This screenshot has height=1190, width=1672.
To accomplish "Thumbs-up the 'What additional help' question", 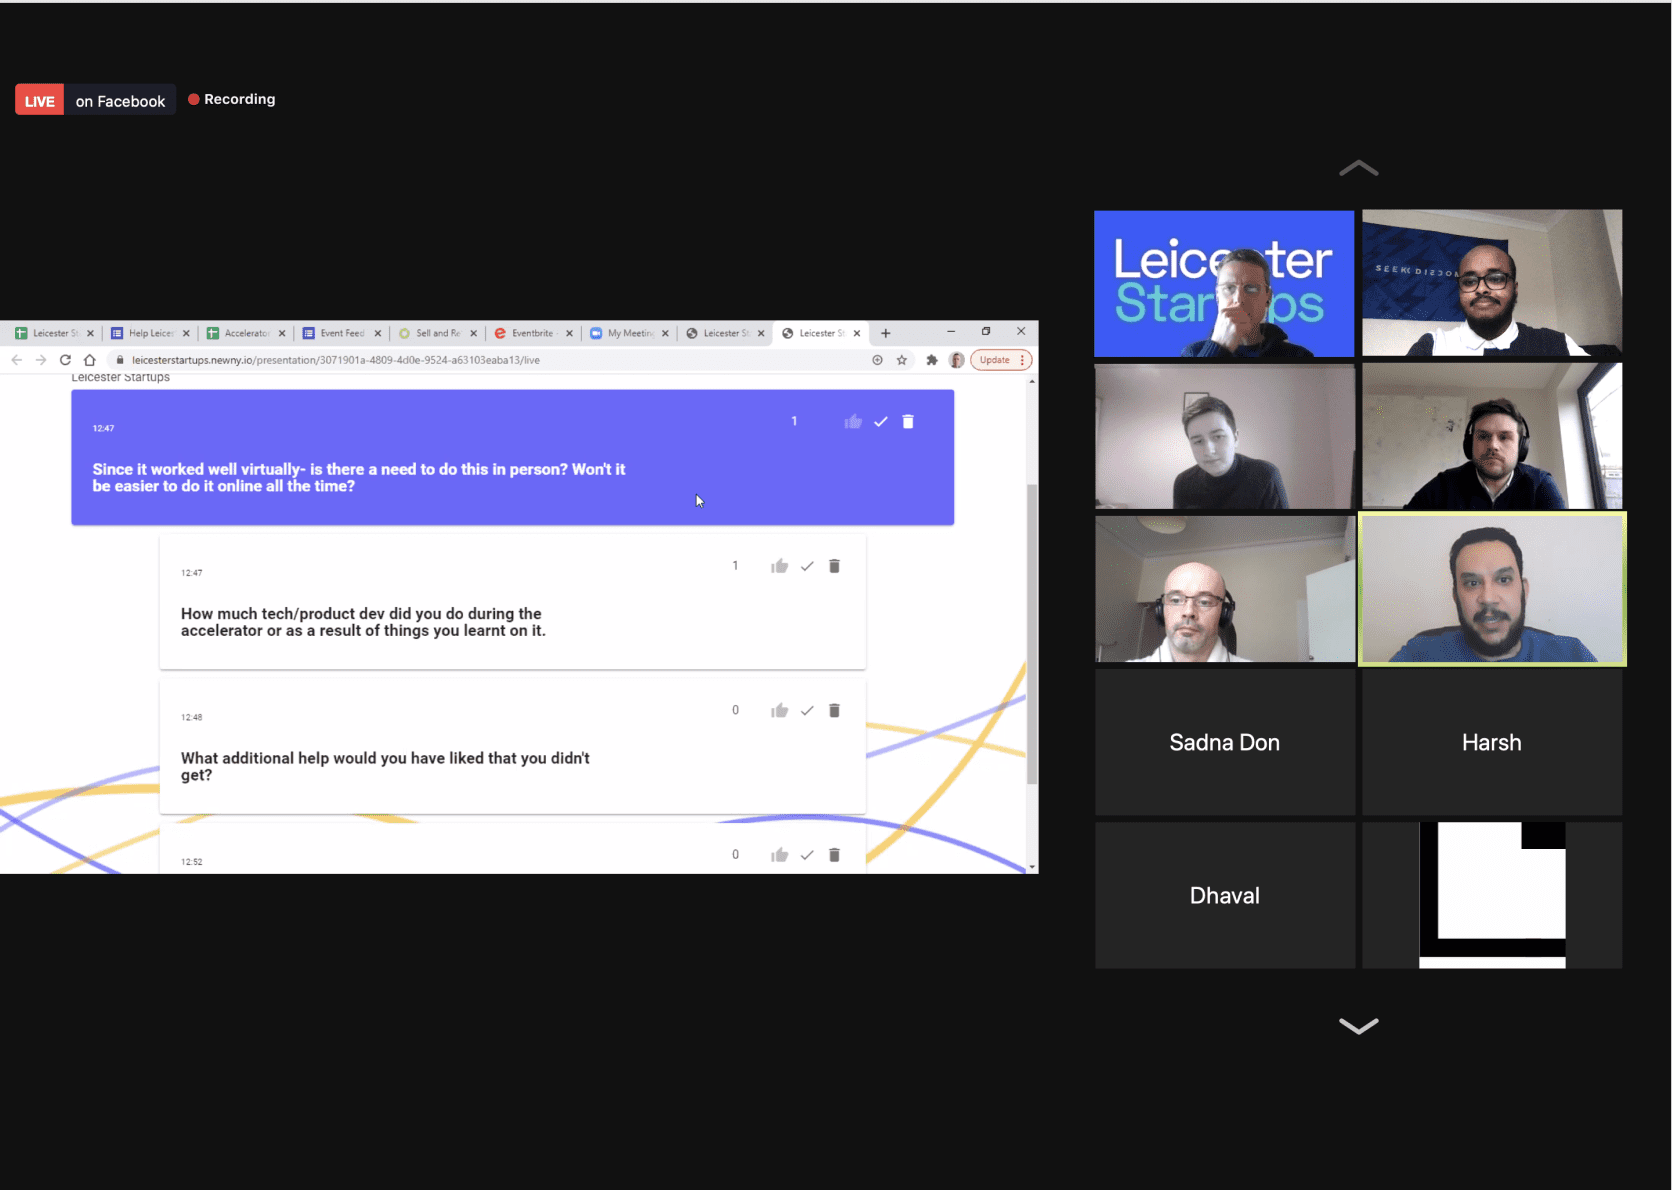I will (780, 710).
